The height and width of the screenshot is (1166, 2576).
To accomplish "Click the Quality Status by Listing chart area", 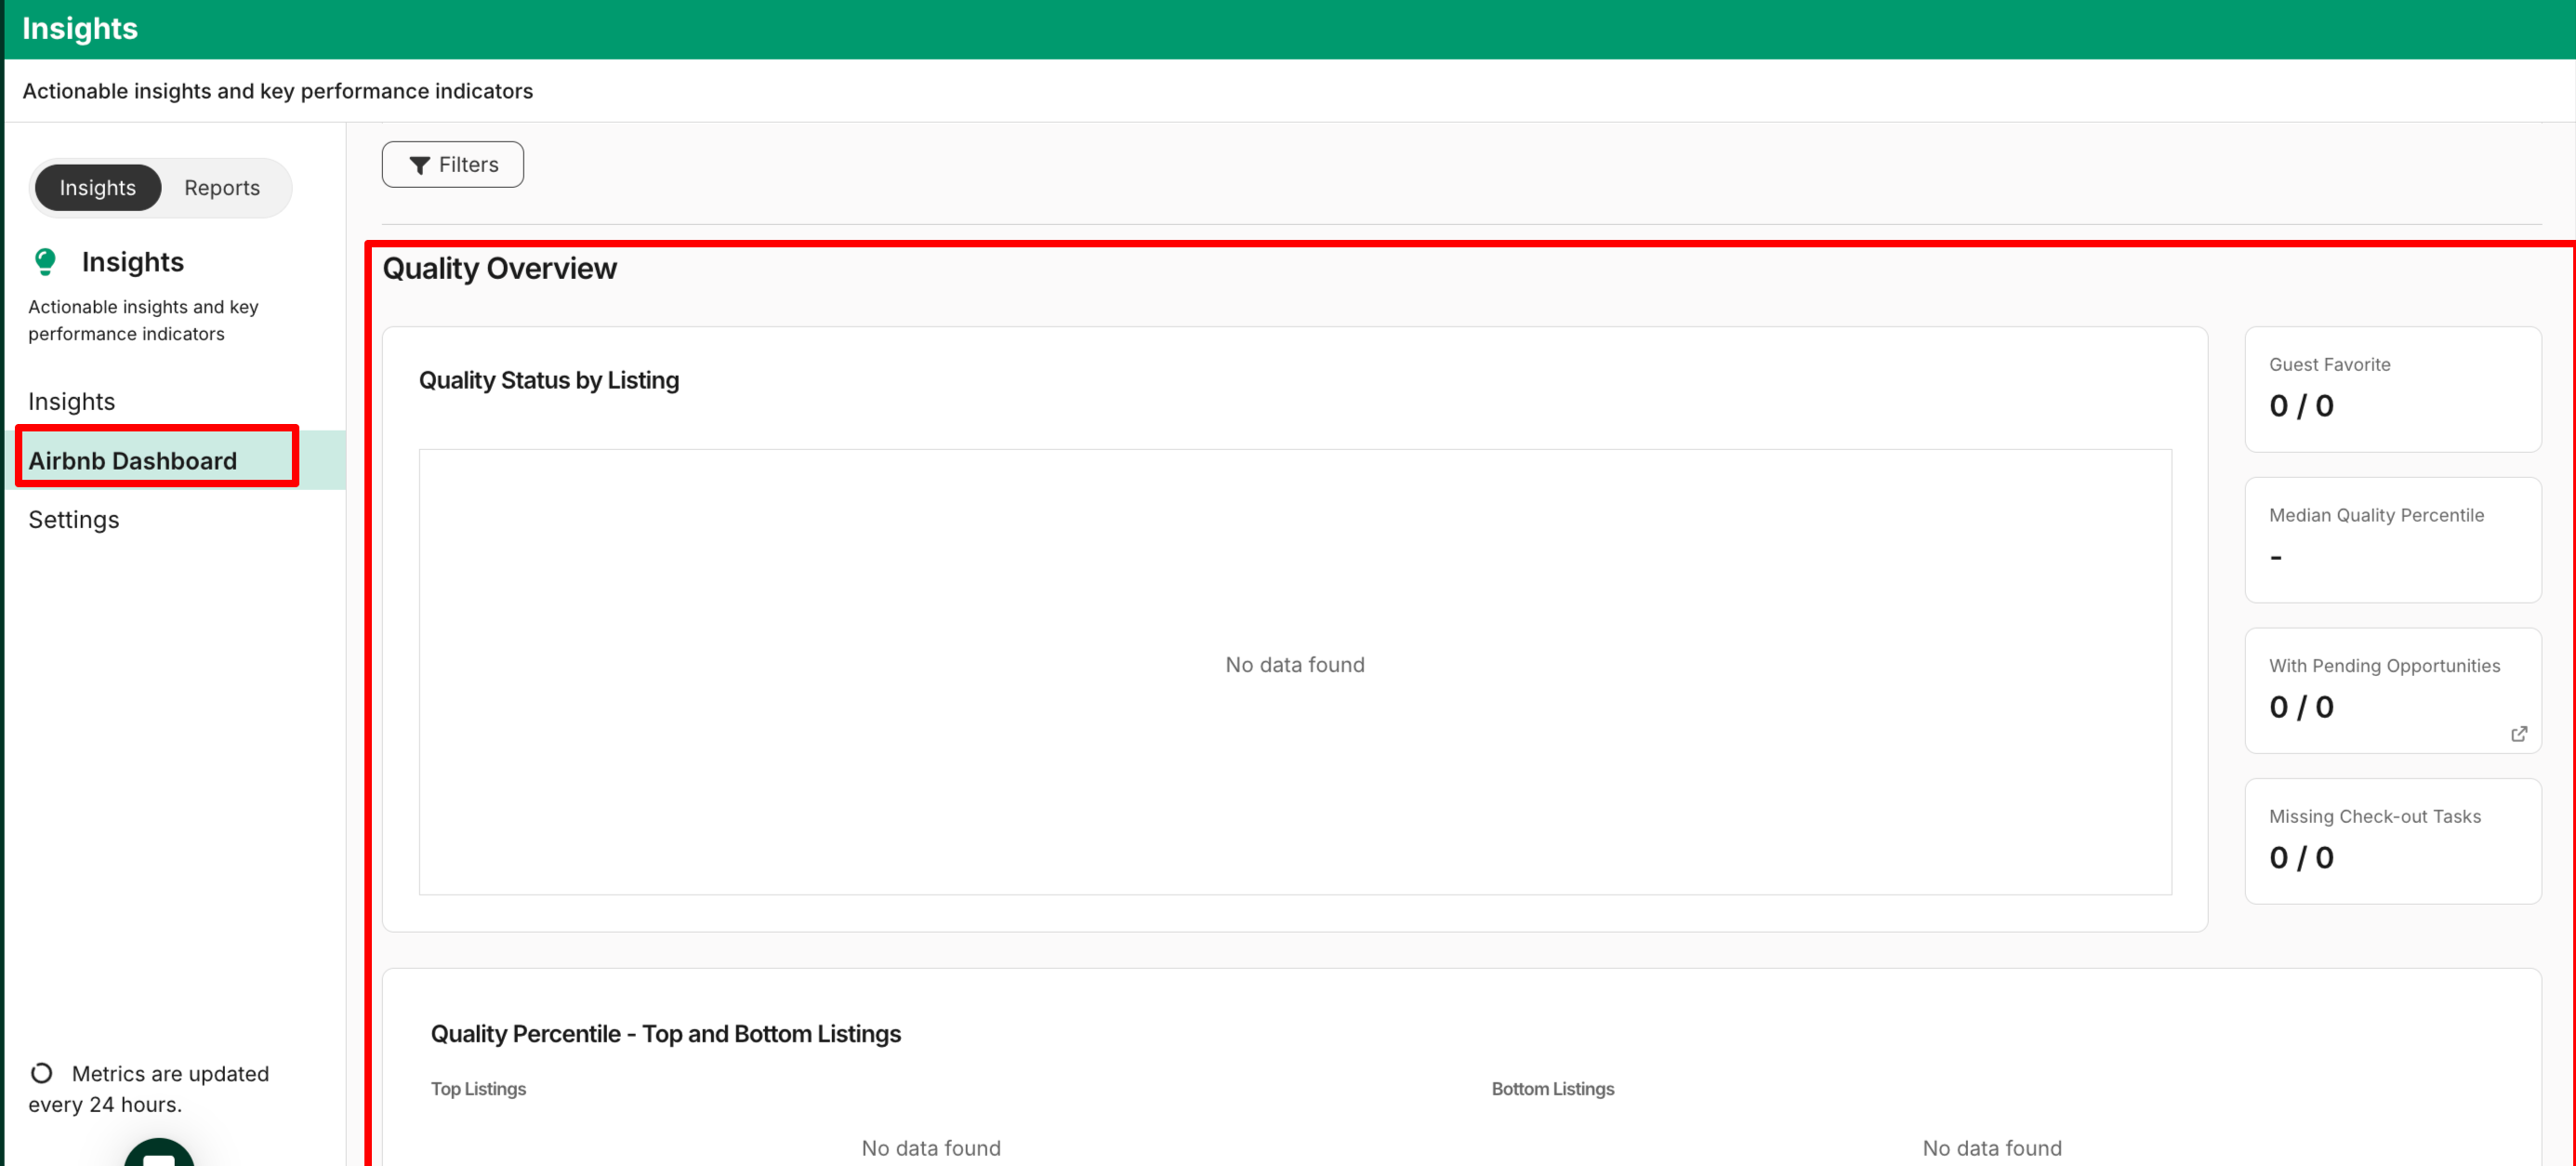I will [1294, 670].
